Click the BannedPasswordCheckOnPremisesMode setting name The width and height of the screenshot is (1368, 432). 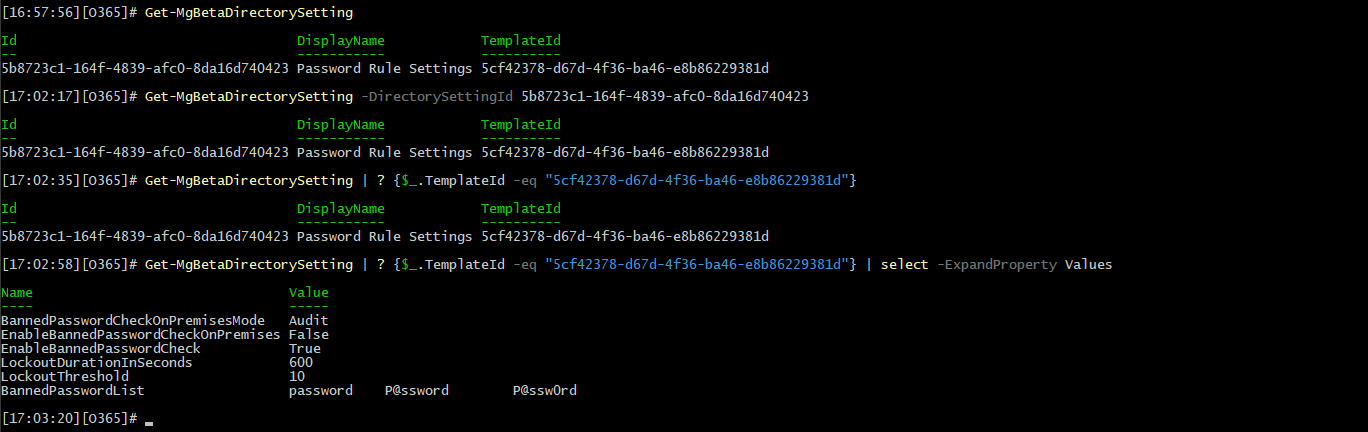tap(133, 321)
